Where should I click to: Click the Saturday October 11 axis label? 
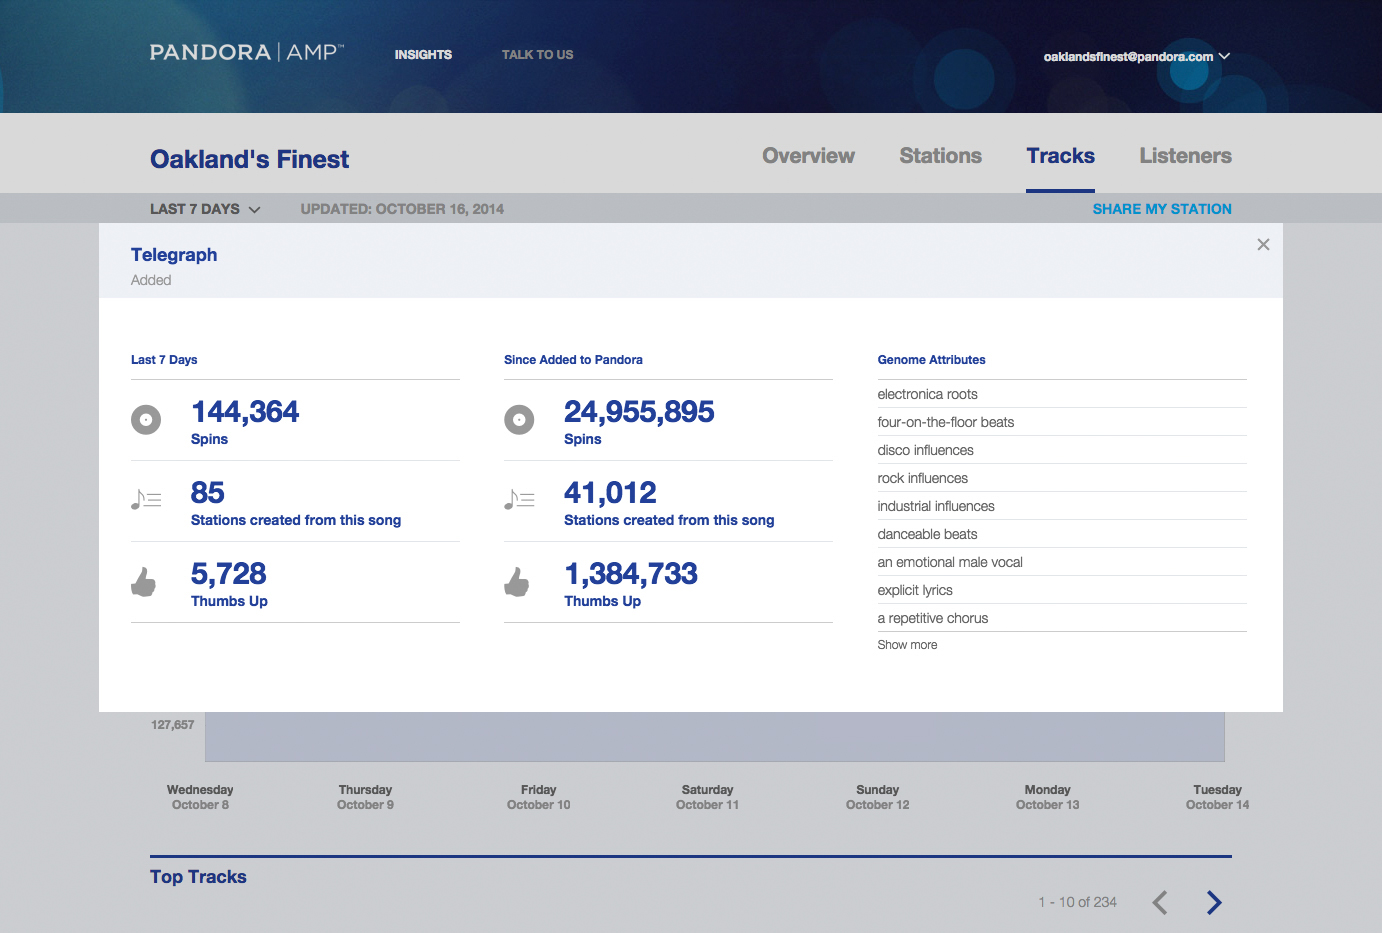(707, 797)
